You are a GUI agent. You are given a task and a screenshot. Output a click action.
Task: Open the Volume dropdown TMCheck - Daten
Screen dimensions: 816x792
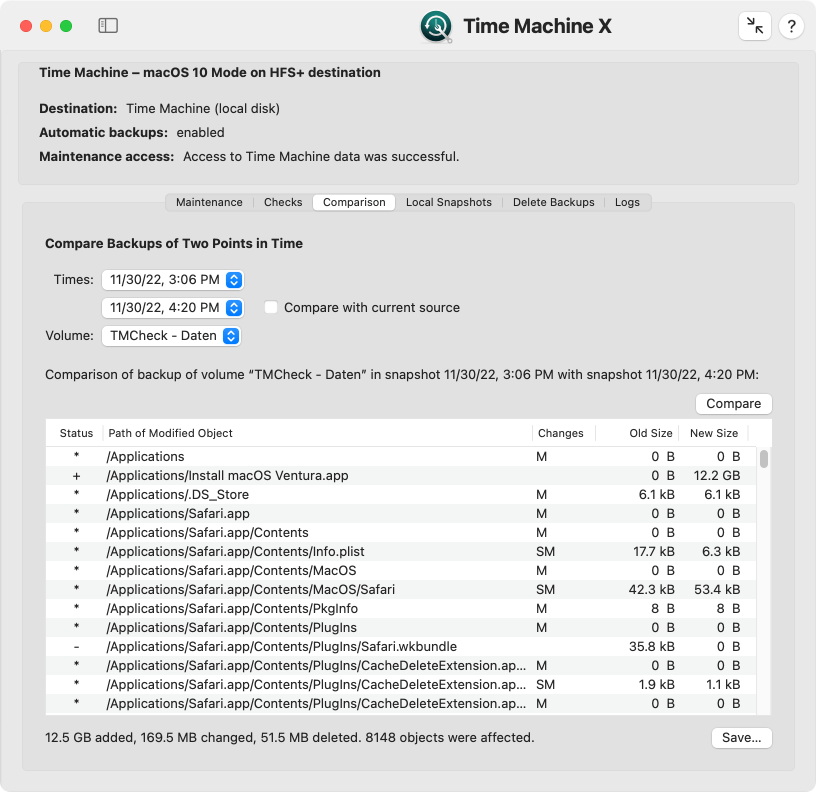tap(171, 336)
